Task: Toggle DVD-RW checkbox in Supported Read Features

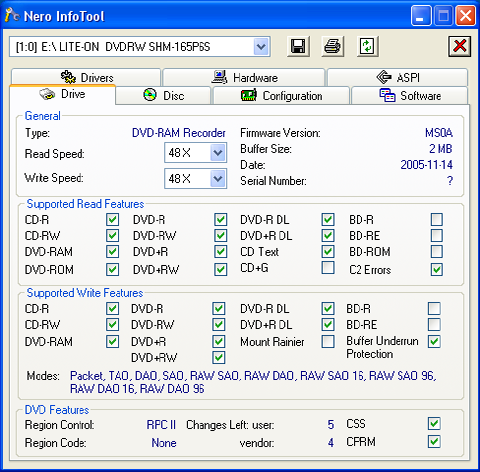Action: coord(220,236)
